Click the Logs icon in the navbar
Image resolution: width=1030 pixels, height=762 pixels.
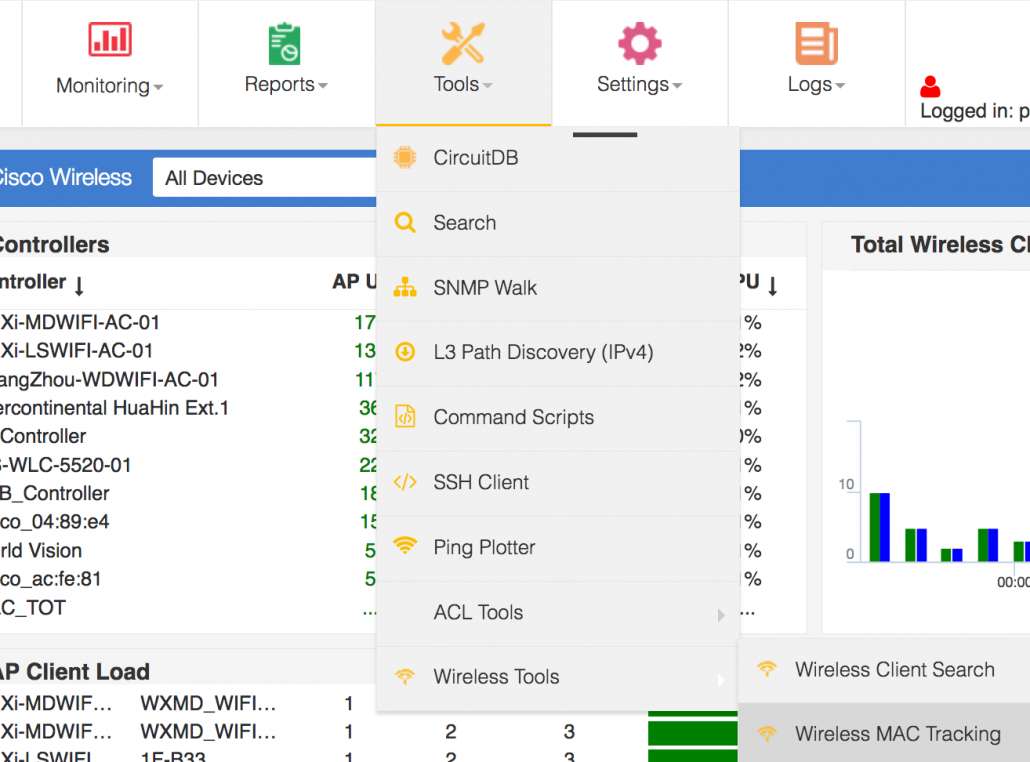(x=815, y=40)
